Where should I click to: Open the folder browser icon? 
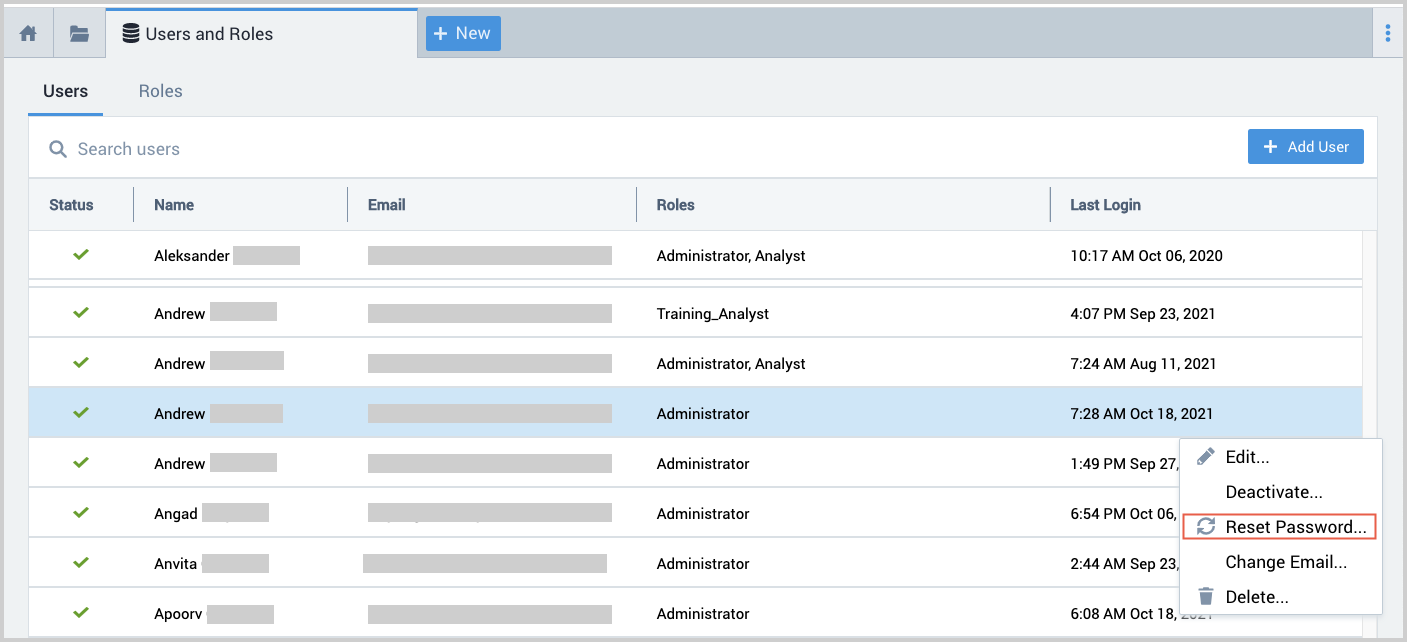[x=79, y=34]
